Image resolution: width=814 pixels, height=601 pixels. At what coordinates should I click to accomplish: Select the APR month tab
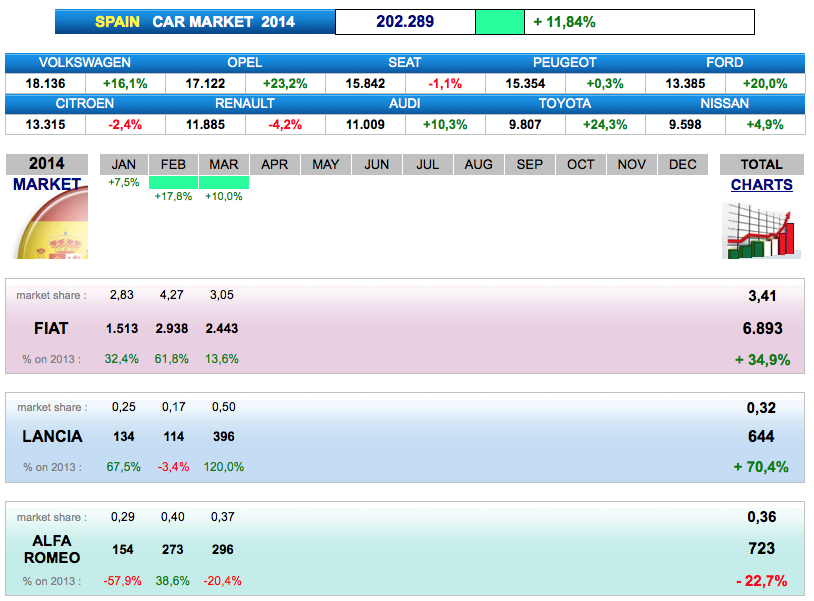pos(275,165)
